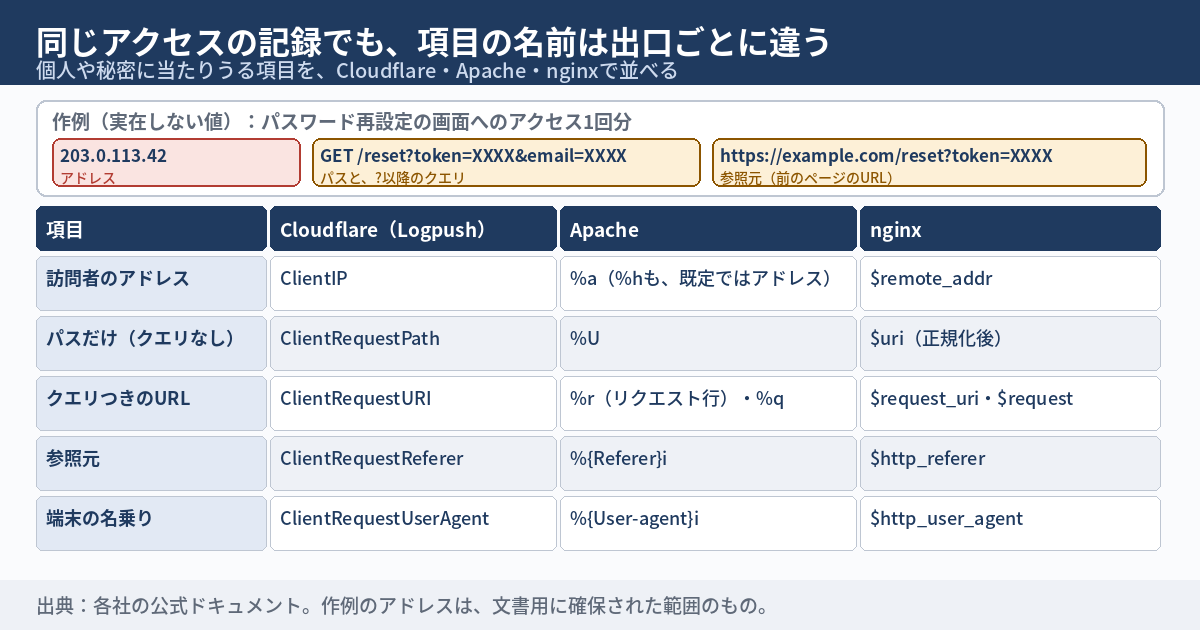Click the %a(%hも、既定ではアドレス) cell
This screenshot has width=1200, height=630.
pos(708,283)
